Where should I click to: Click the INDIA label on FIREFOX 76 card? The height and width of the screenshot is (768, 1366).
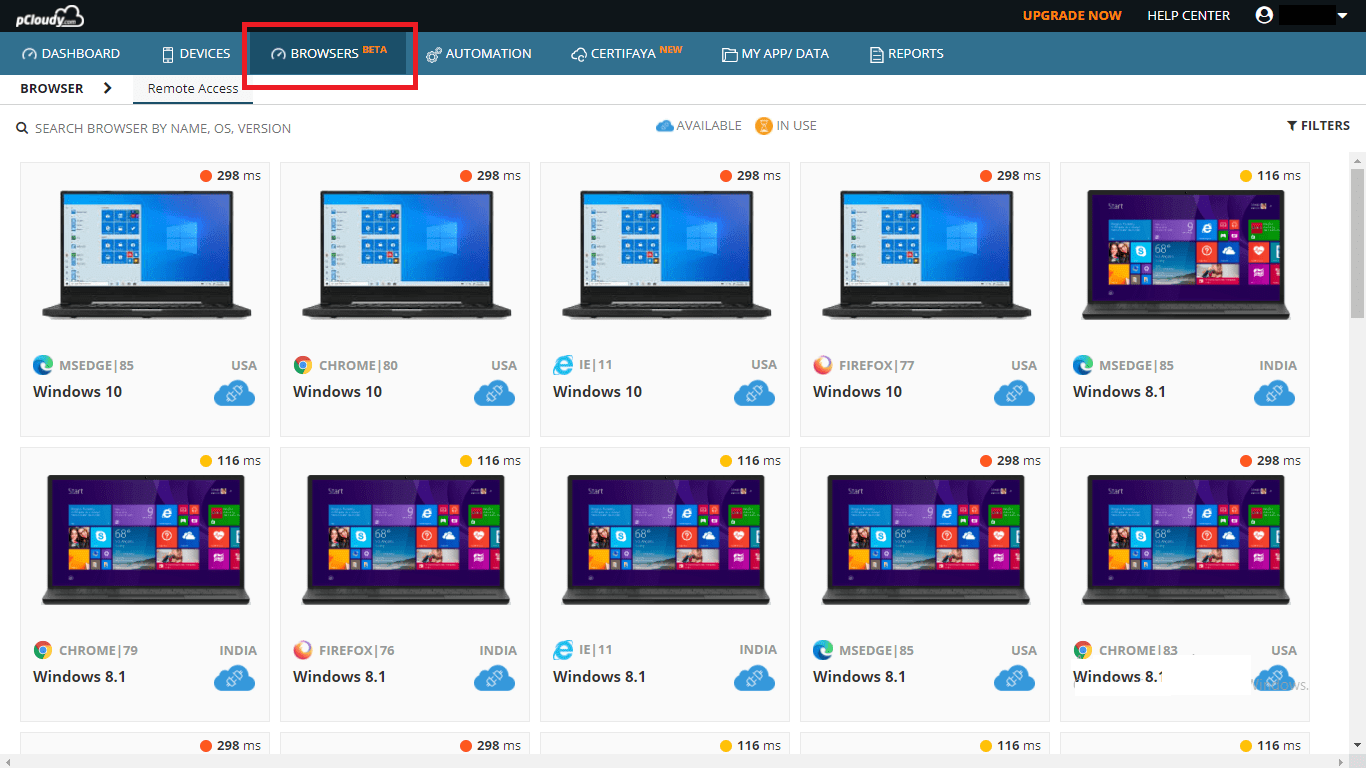[498, 651]
